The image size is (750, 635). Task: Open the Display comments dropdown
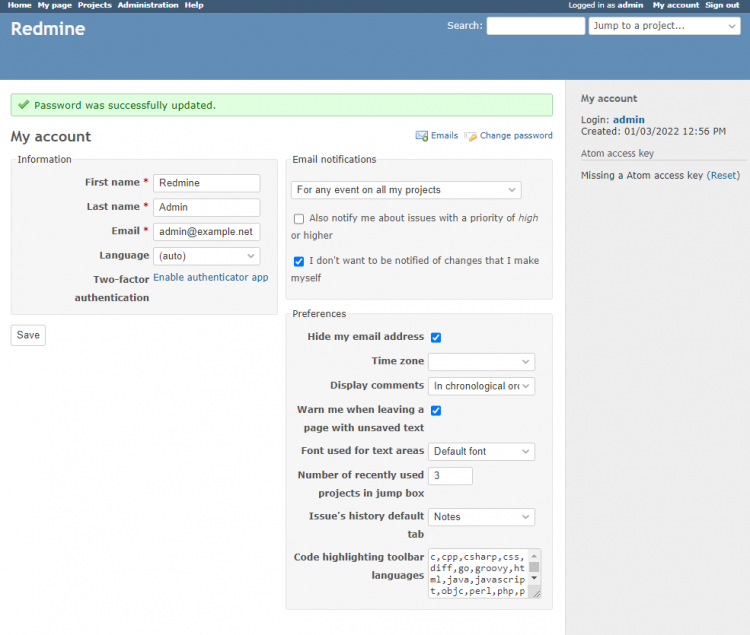coord(481,386)
